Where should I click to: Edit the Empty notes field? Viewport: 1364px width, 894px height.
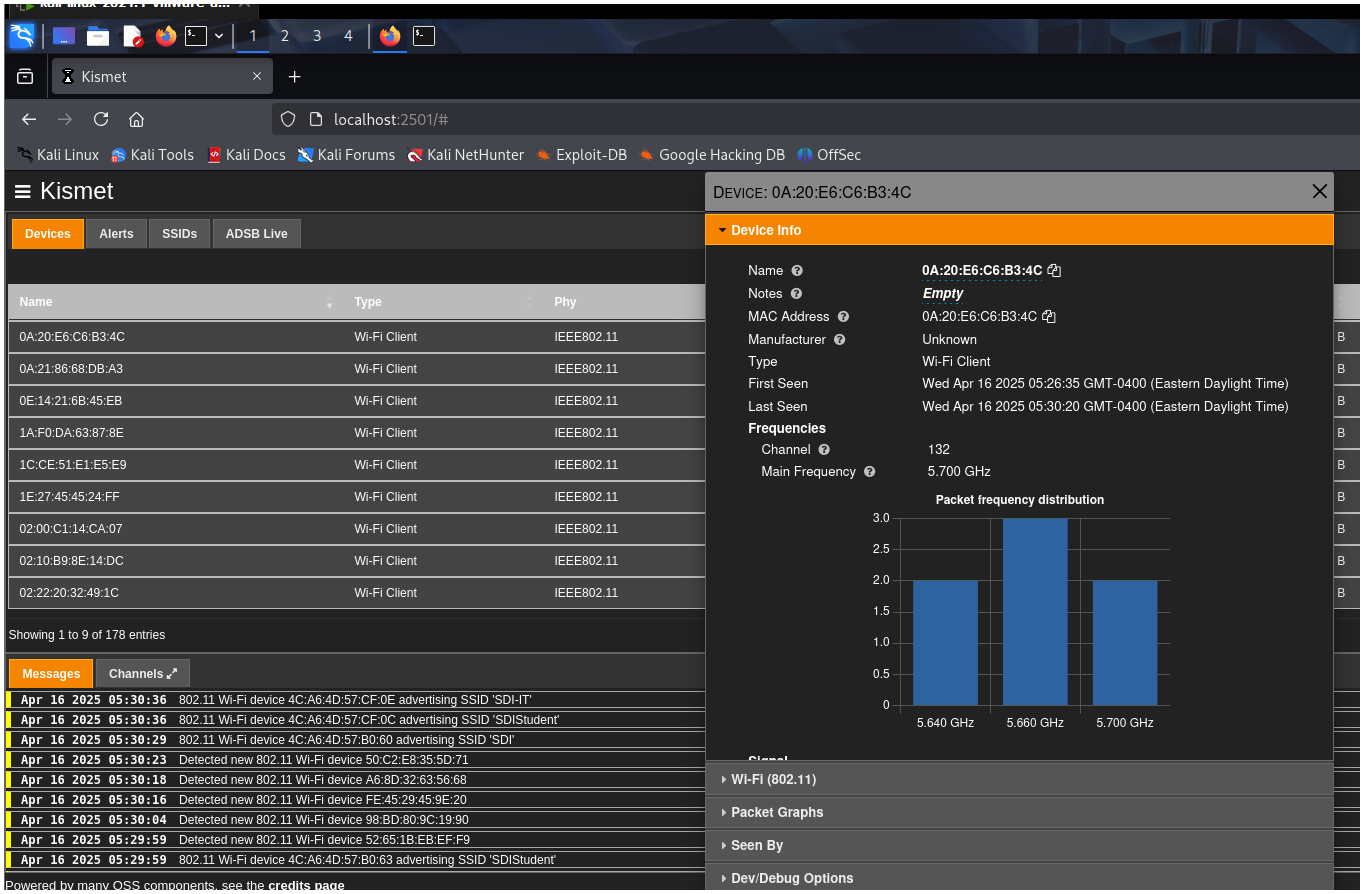943,294
